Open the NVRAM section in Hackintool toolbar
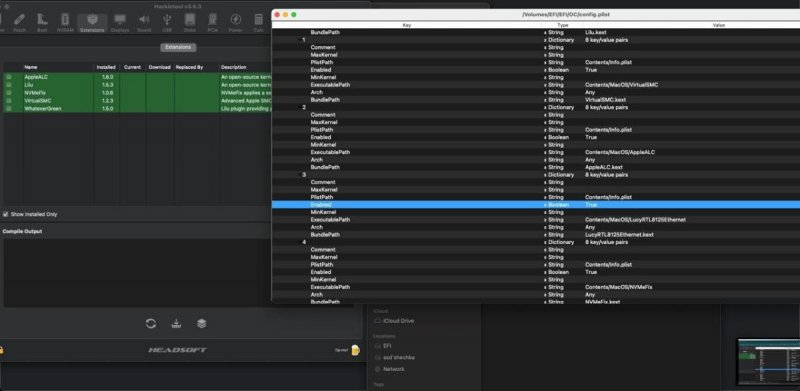This screenshot has width=800, height=391. [65, 23]
